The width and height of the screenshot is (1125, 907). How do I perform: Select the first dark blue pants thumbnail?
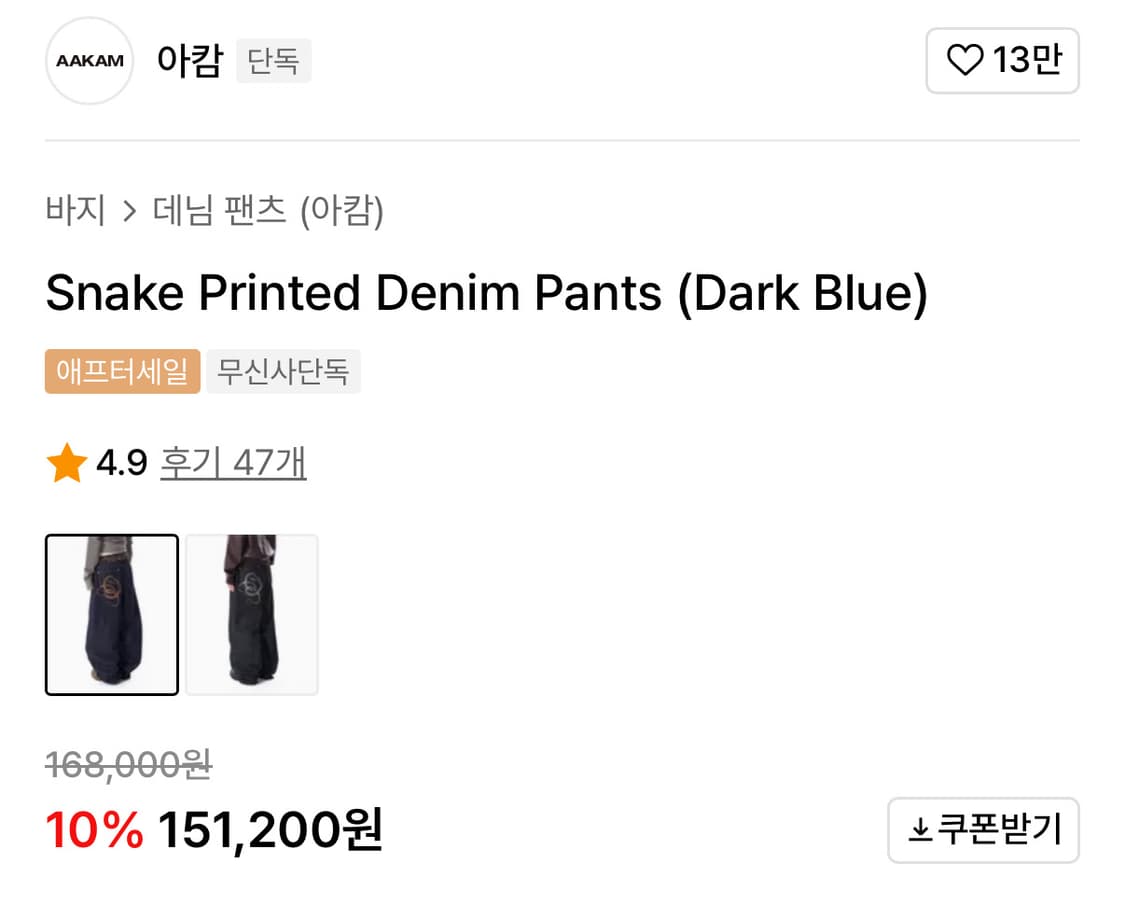112,614
